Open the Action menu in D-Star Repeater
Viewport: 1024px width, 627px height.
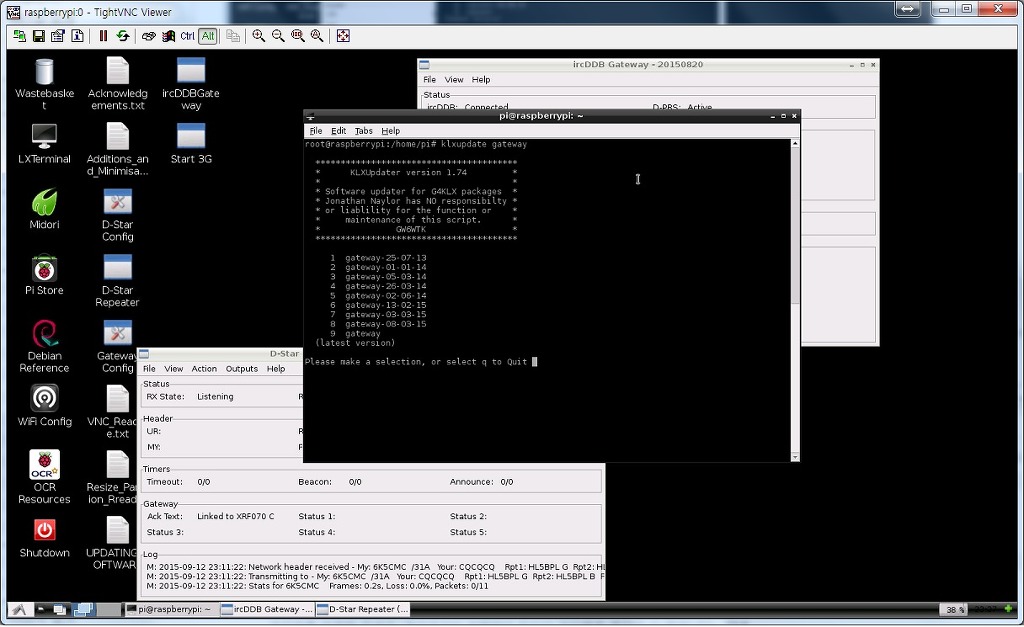tap(204, 369)
